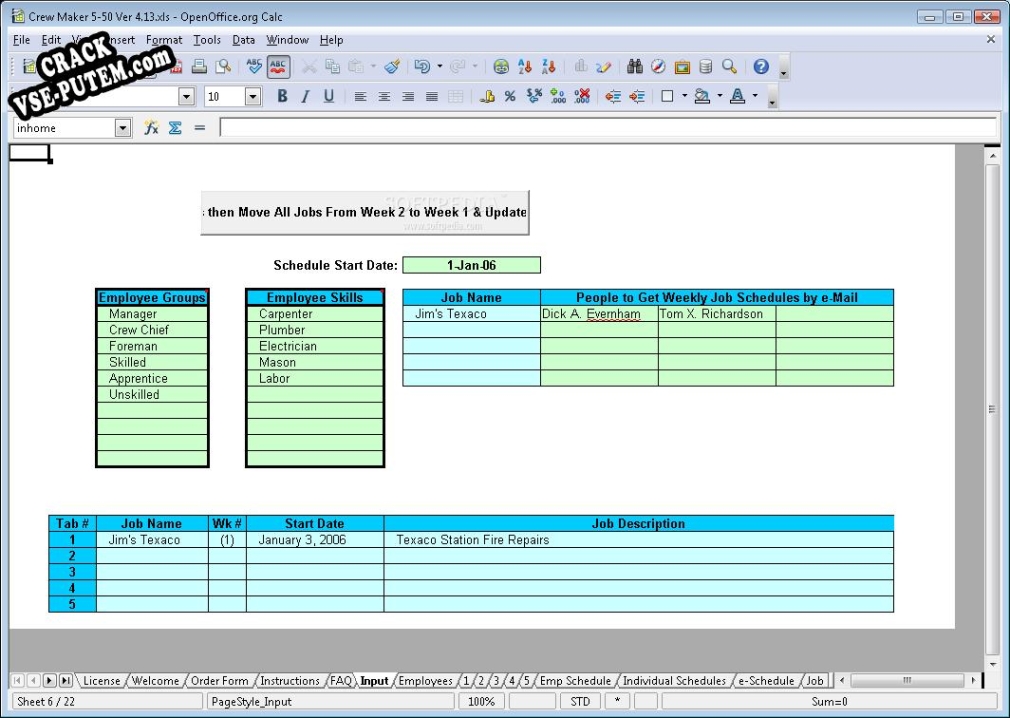Open the Background Color dropdown arrow
This screenshot has width=1010, height=718.
pyautogui.click(x=719, y=96)
